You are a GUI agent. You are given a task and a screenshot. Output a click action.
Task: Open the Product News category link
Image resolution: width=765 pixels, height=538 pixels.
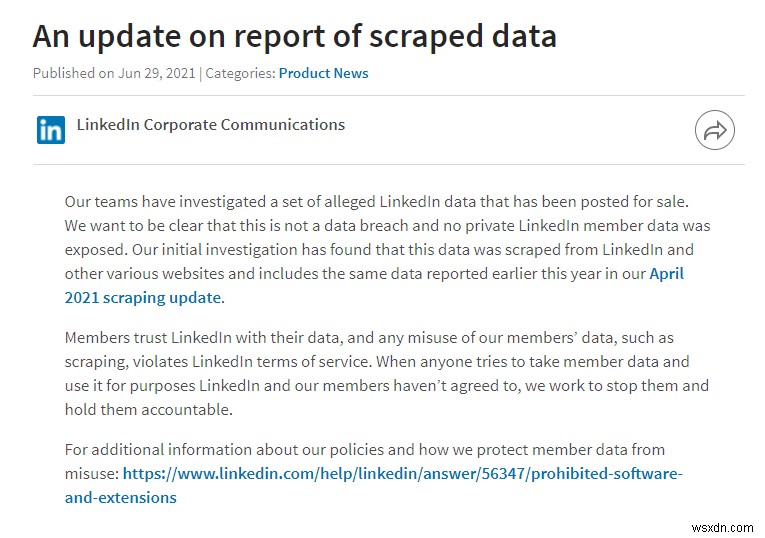pyautogui.click(x=323, y=73)
